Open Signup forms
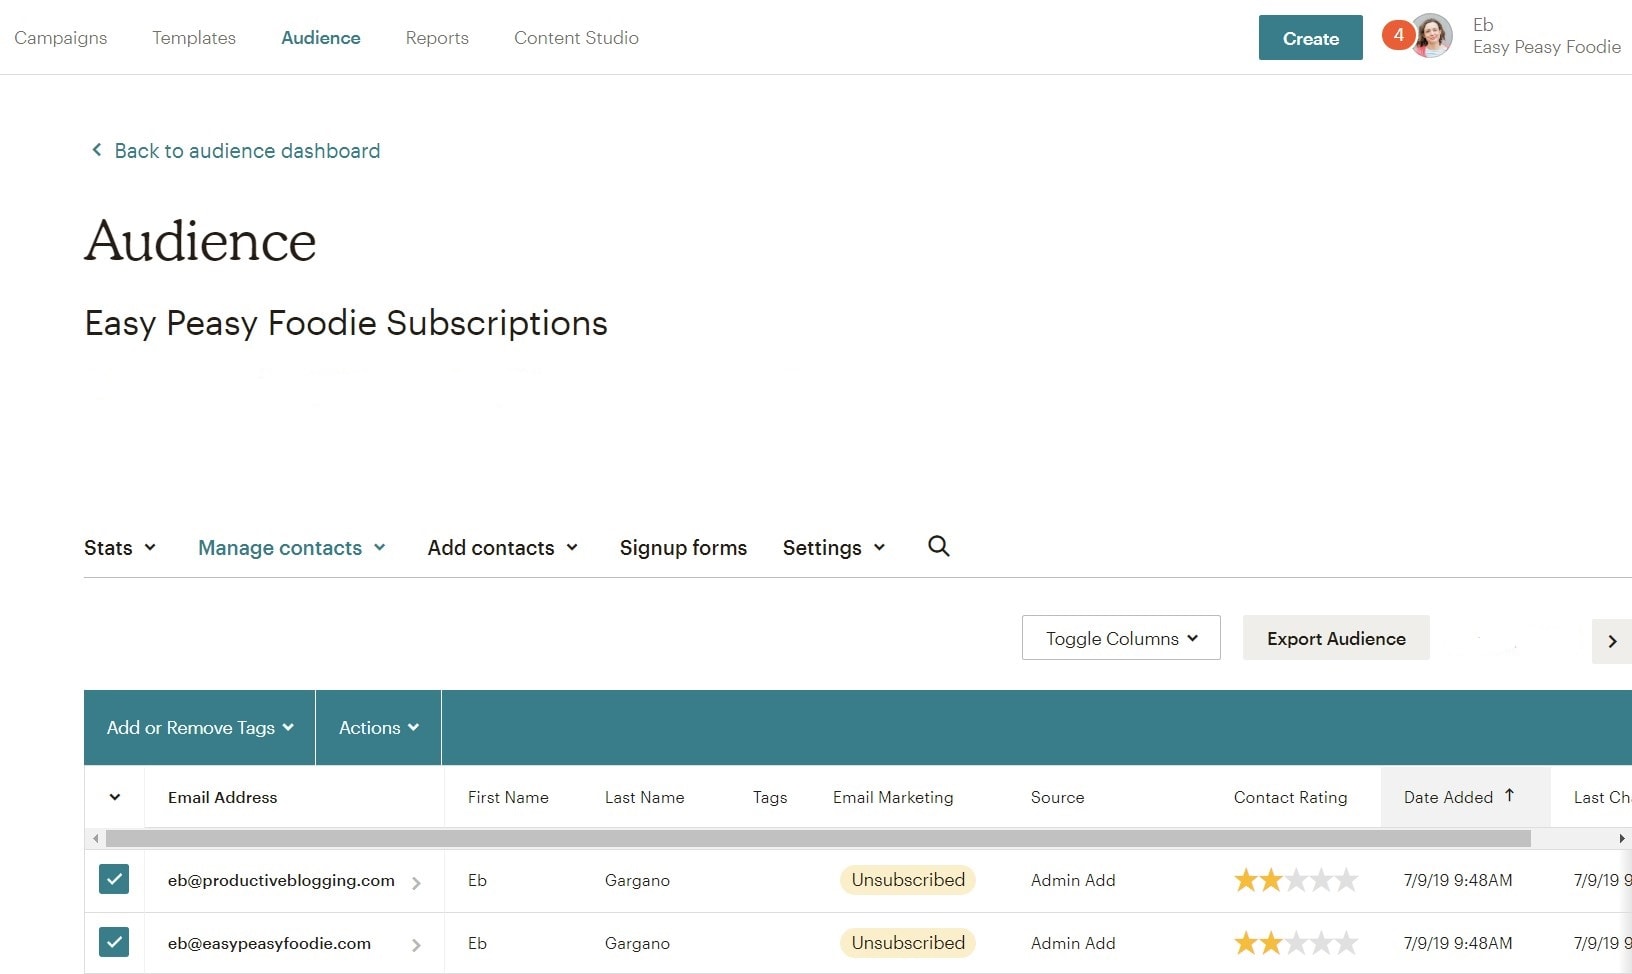The width and height of the screenshot is (1632, 974). pos(683,548)
